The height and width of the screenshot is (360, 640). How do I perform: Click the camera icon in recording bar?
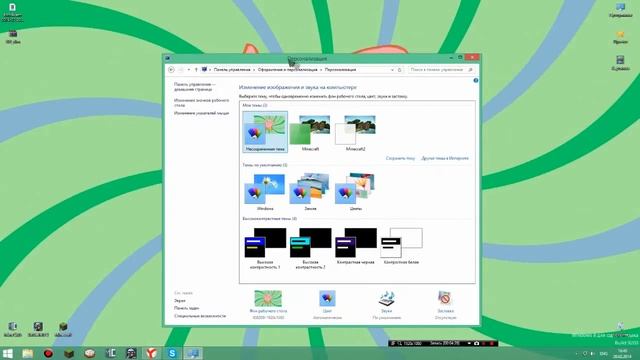click(x=476, y=344)
